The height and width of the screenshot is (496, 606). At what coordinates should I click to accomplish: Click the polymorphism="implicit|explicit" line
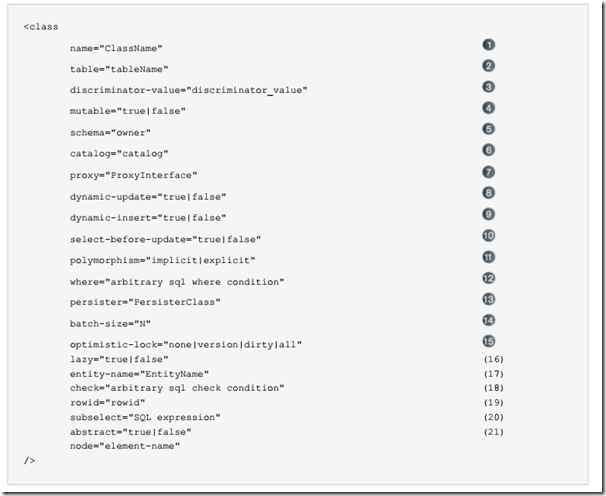[162, 260]
